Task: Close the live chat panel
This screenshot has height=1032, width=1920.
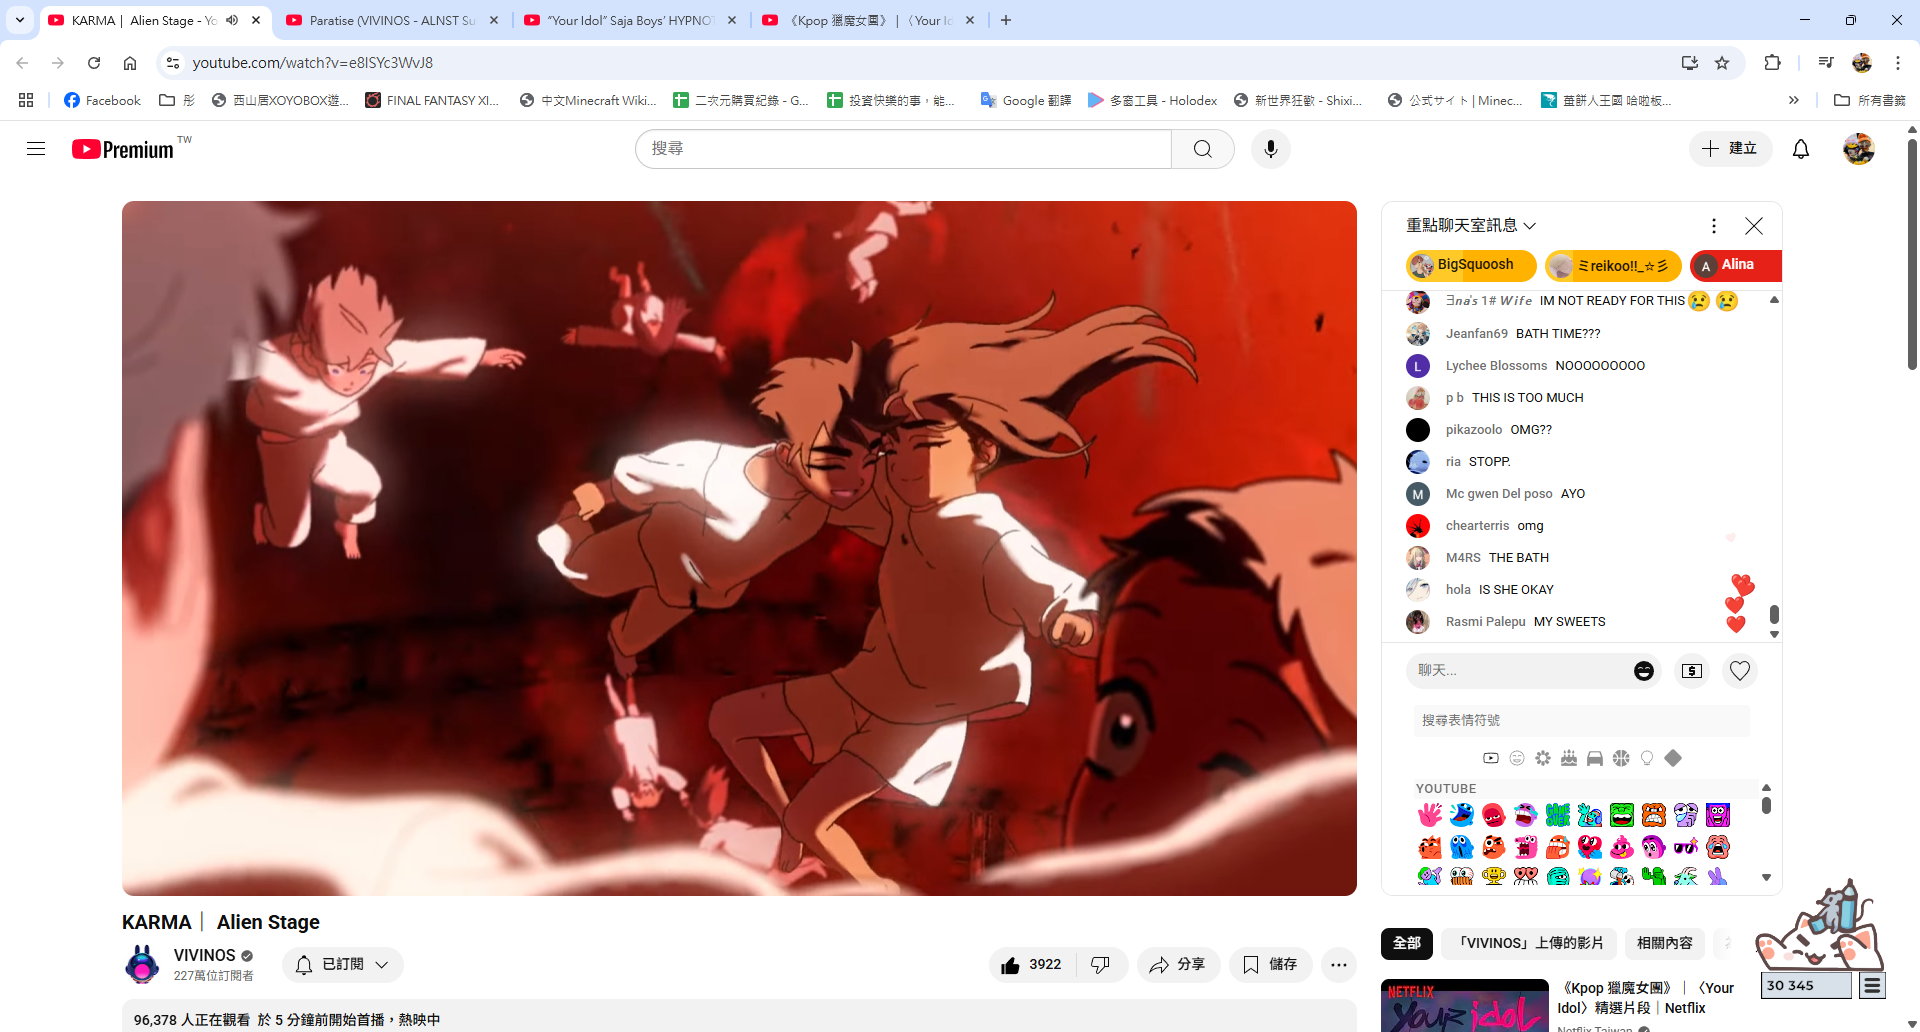Action: tap(1754, 226)
